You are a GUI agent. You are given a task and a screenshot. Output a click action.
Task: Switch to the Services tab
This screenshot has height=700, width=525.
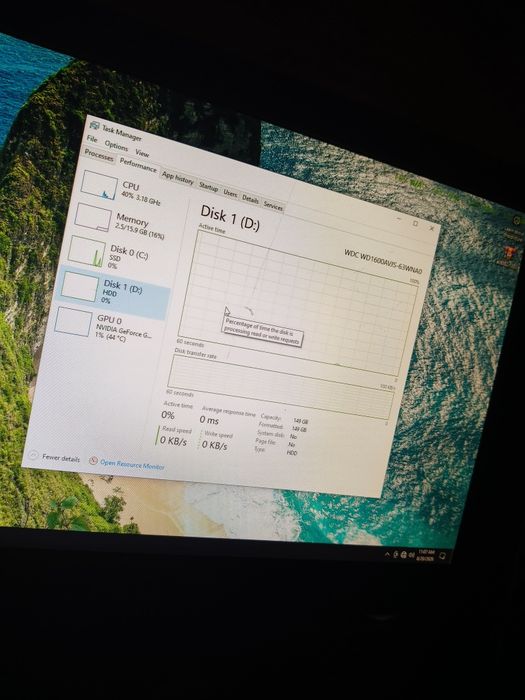272,205
